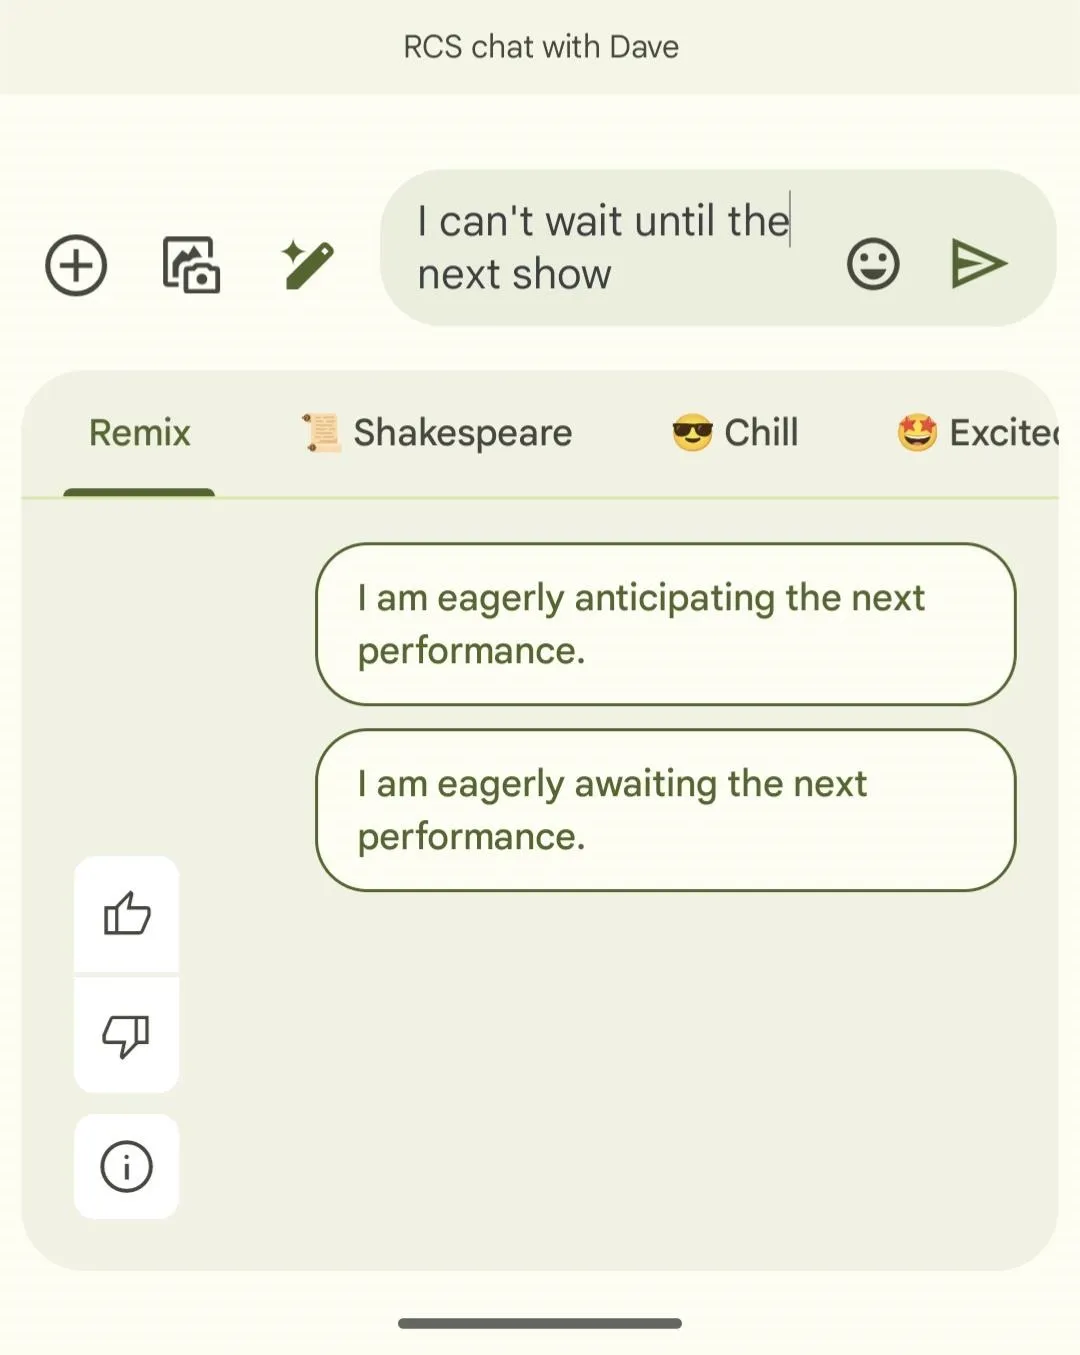
Task: Open the info circle icon
Action: tap(127, 1166)
